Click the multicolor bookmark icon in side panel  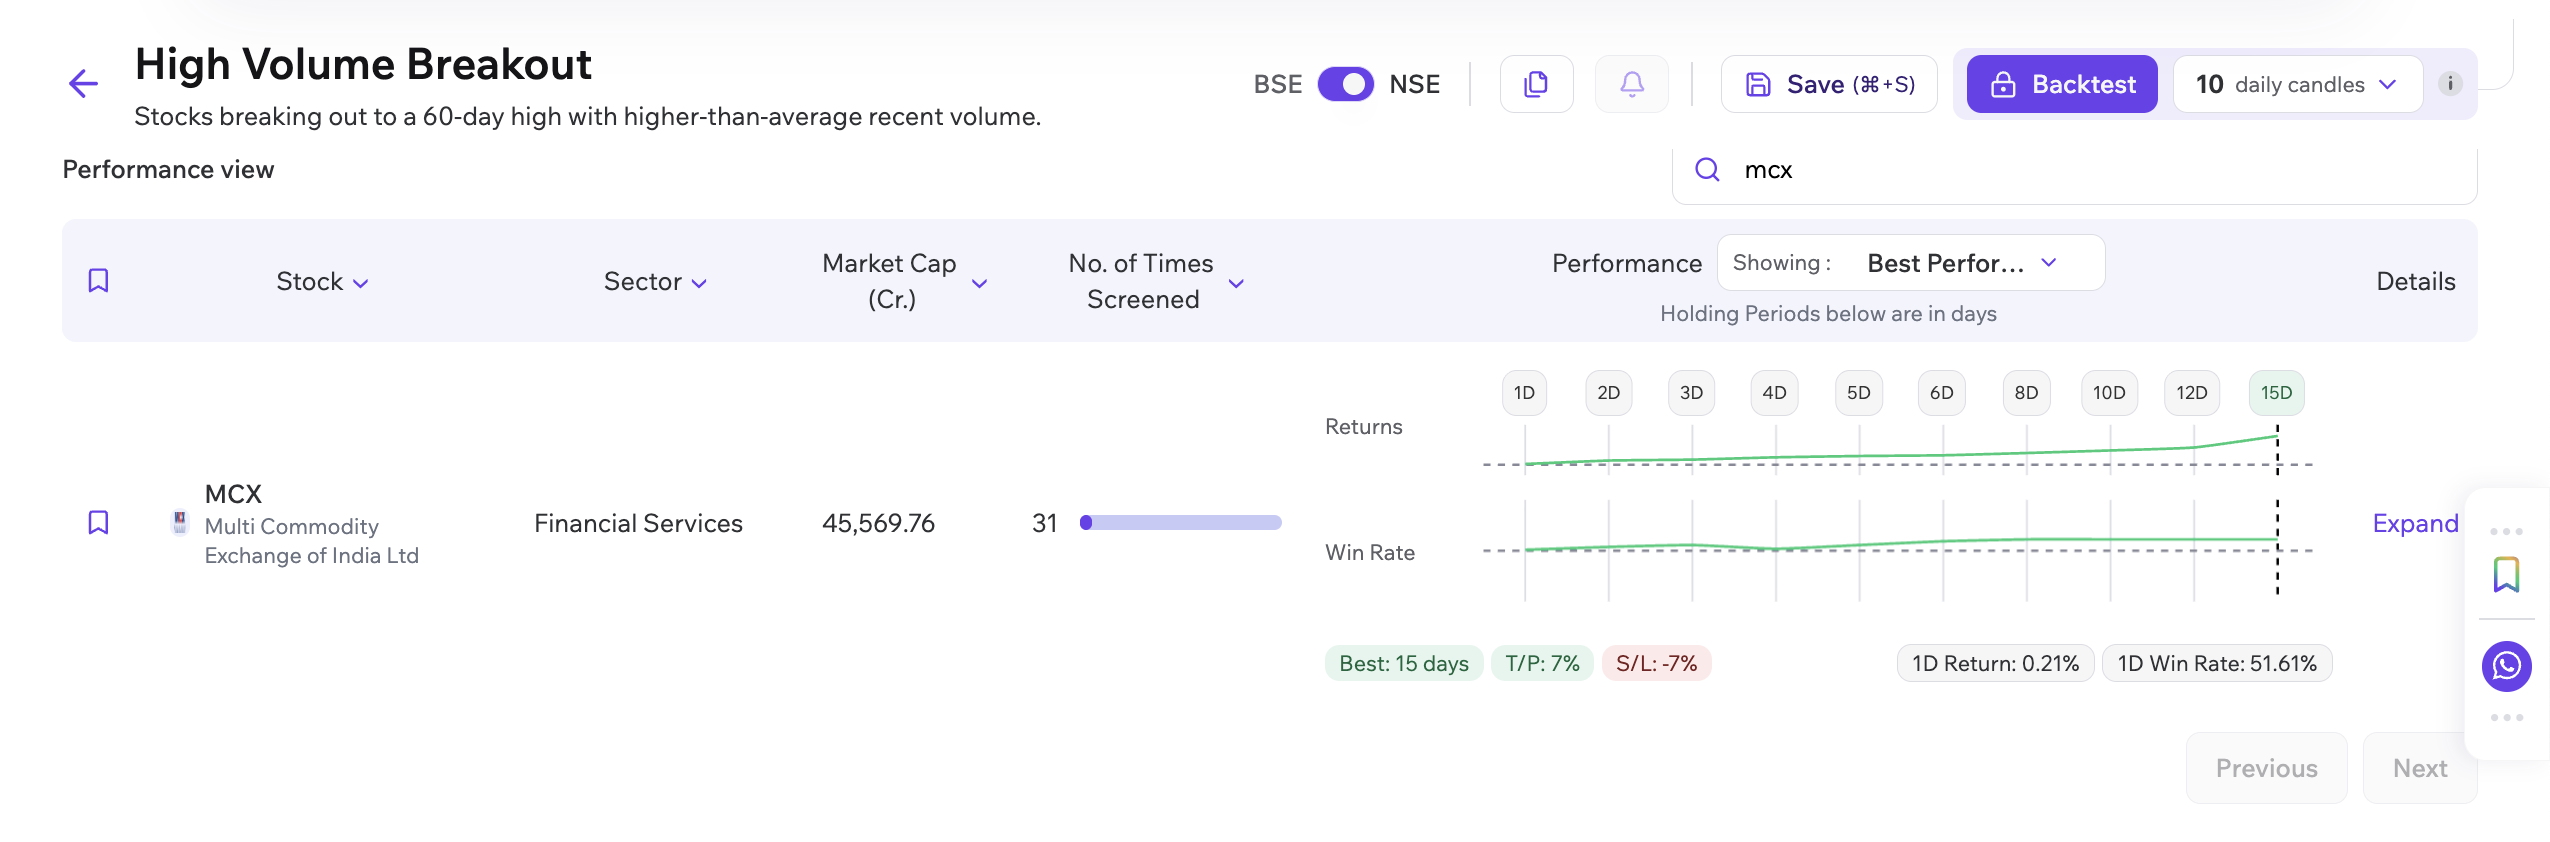pos(2506,575)
